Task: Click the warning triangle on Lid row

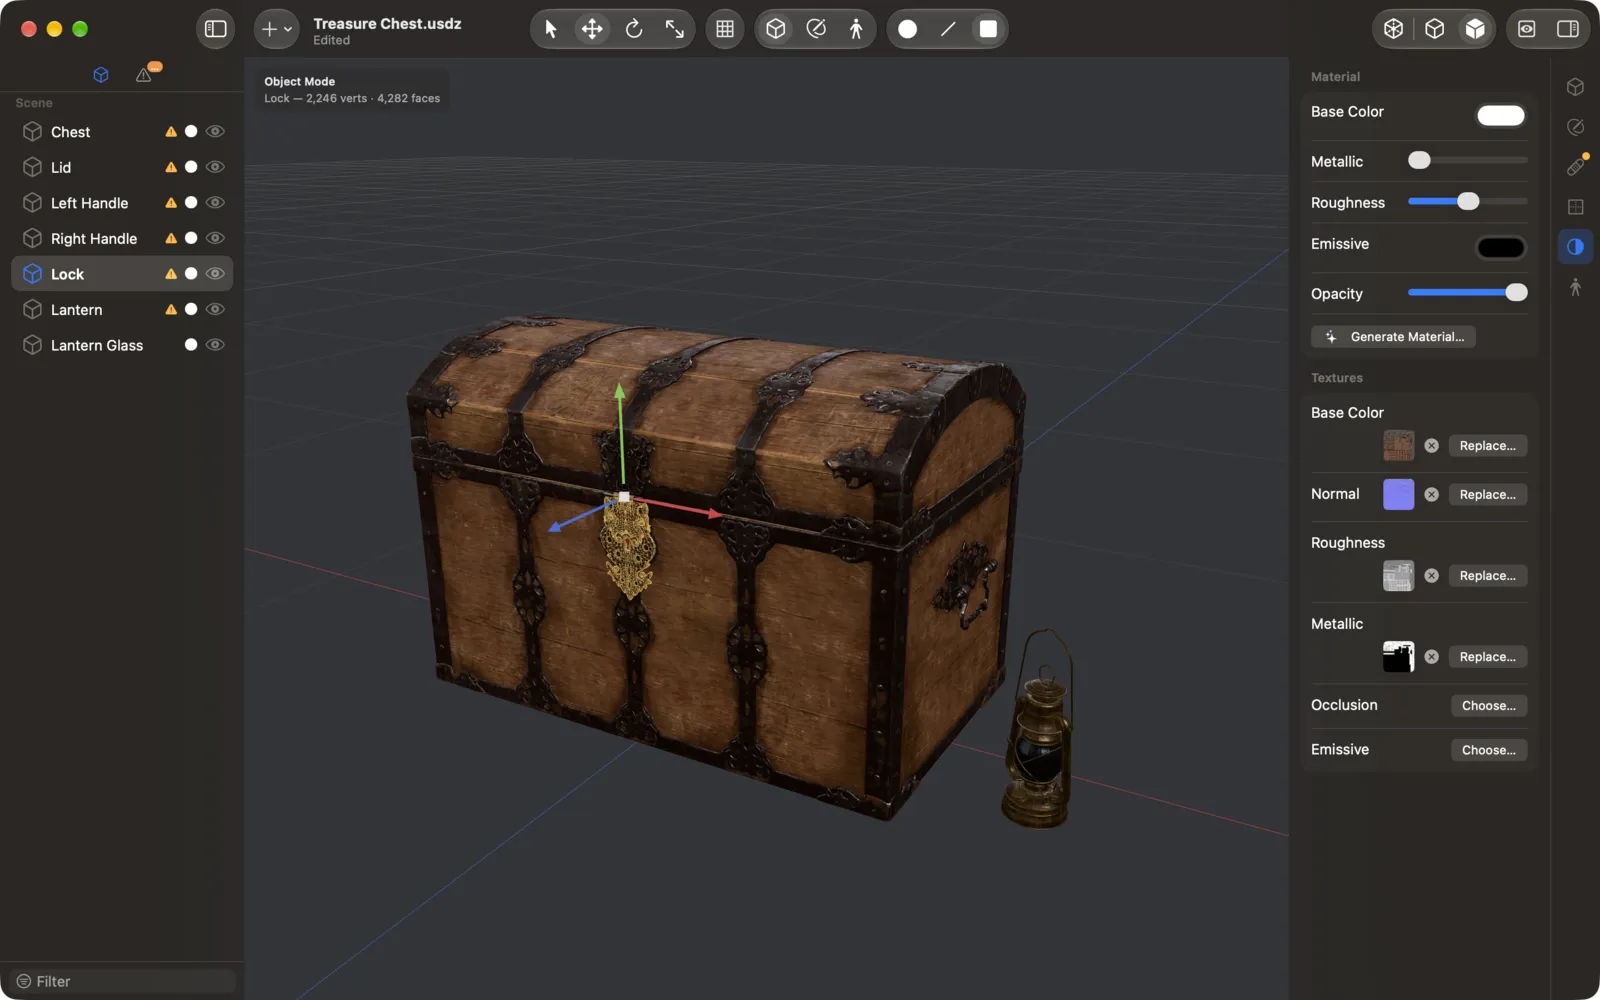Action: click(171, 167)
